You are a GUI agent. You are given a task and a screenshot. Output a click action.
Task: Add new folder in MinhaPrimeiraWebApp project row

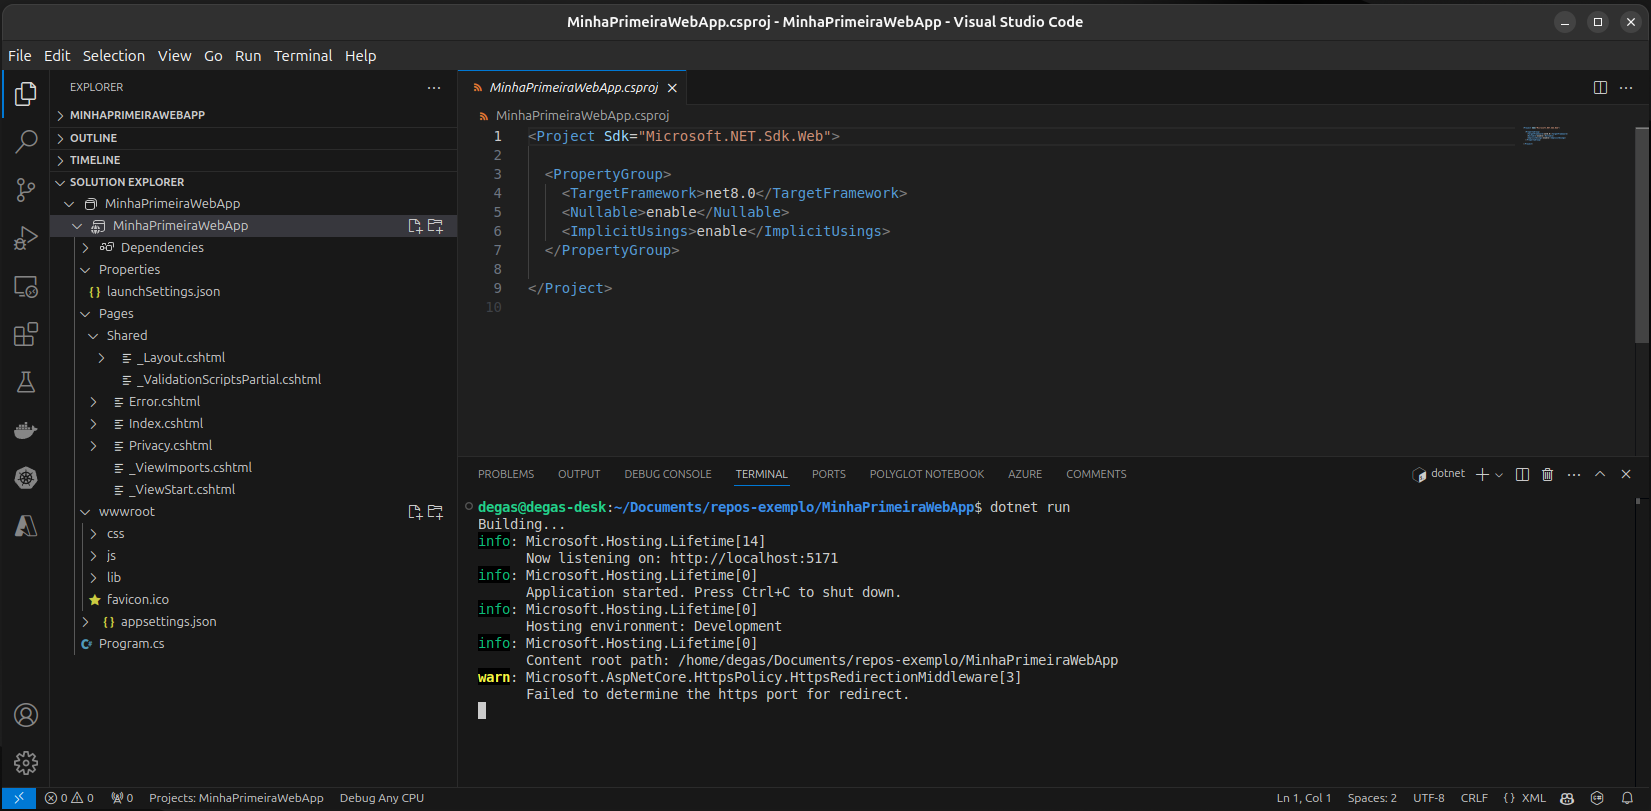(x=436, y=226)
